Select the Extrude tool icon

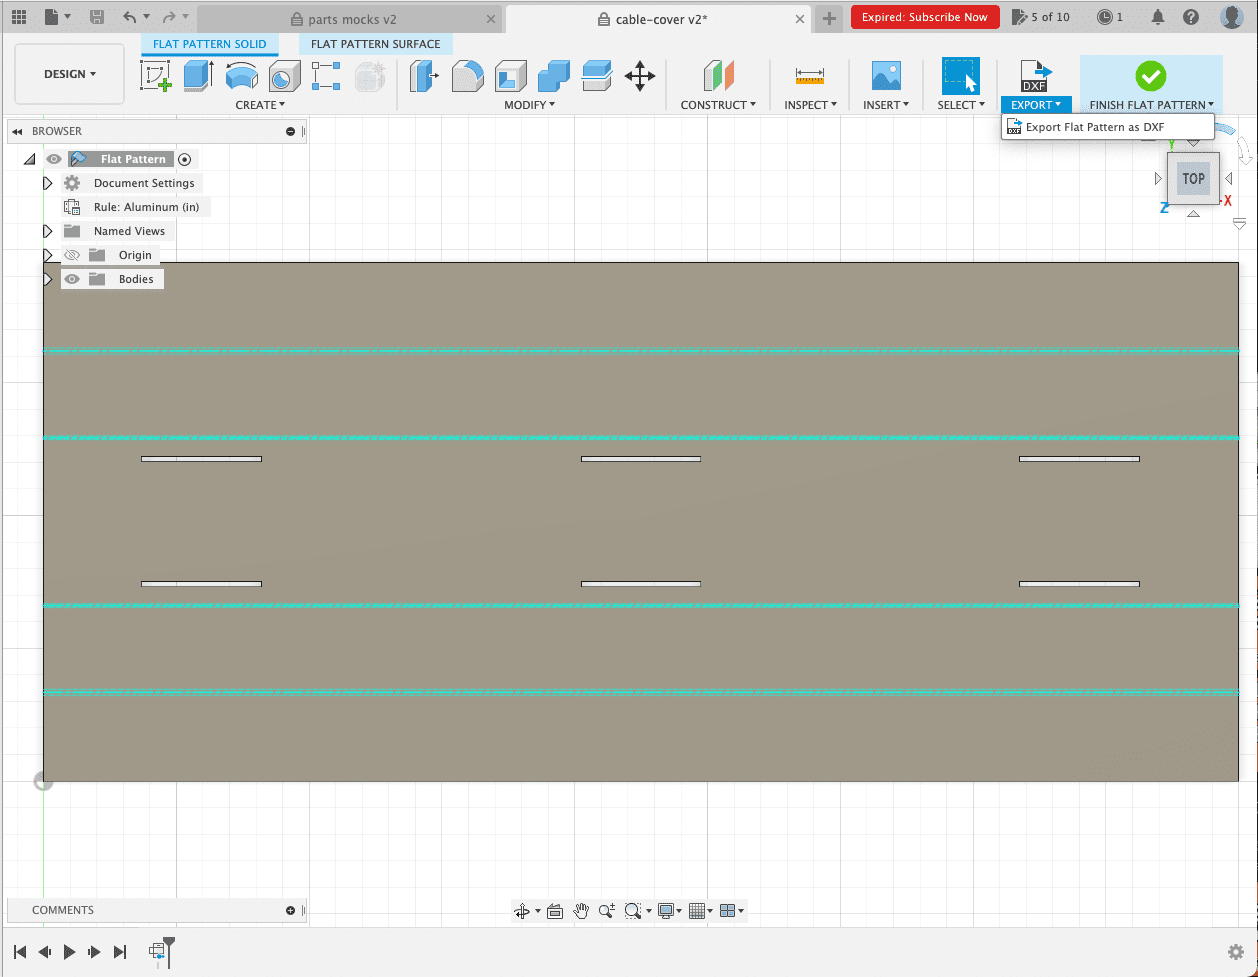click(x=198, y=77)
